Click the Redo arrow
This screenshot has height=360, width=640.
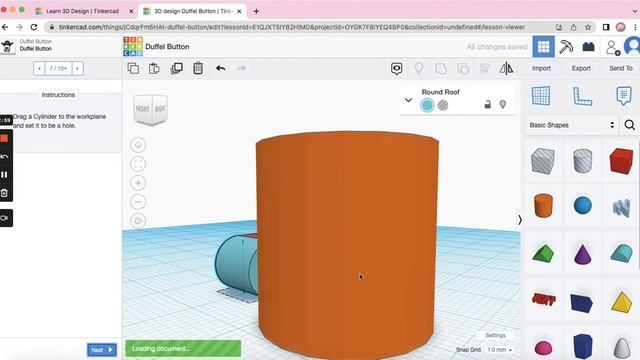[242, 68]
